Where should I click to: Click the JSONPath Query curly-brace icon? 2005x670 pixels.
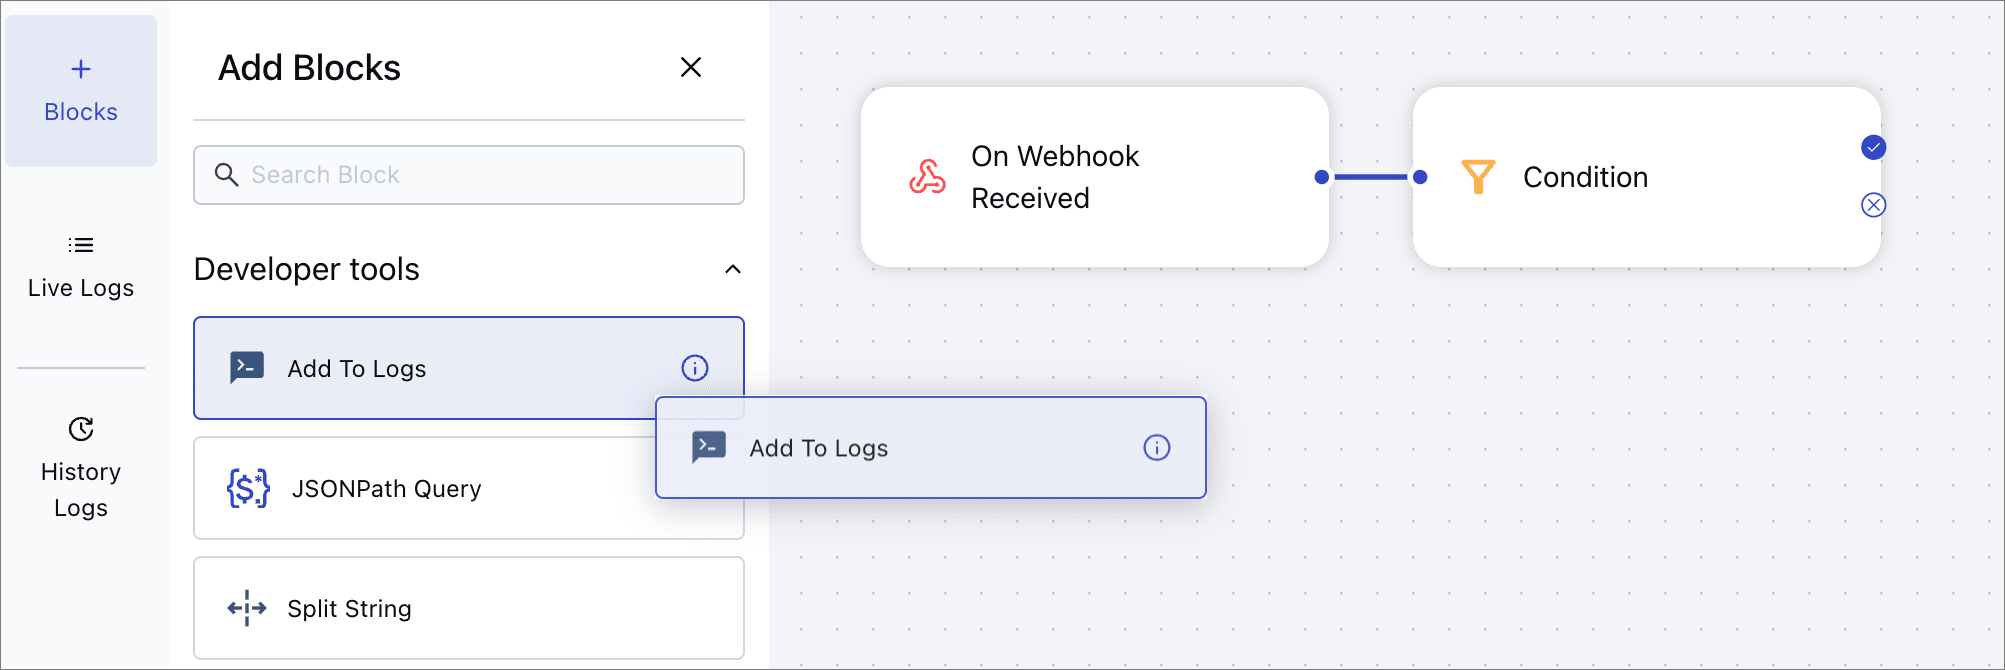point(248,488)
